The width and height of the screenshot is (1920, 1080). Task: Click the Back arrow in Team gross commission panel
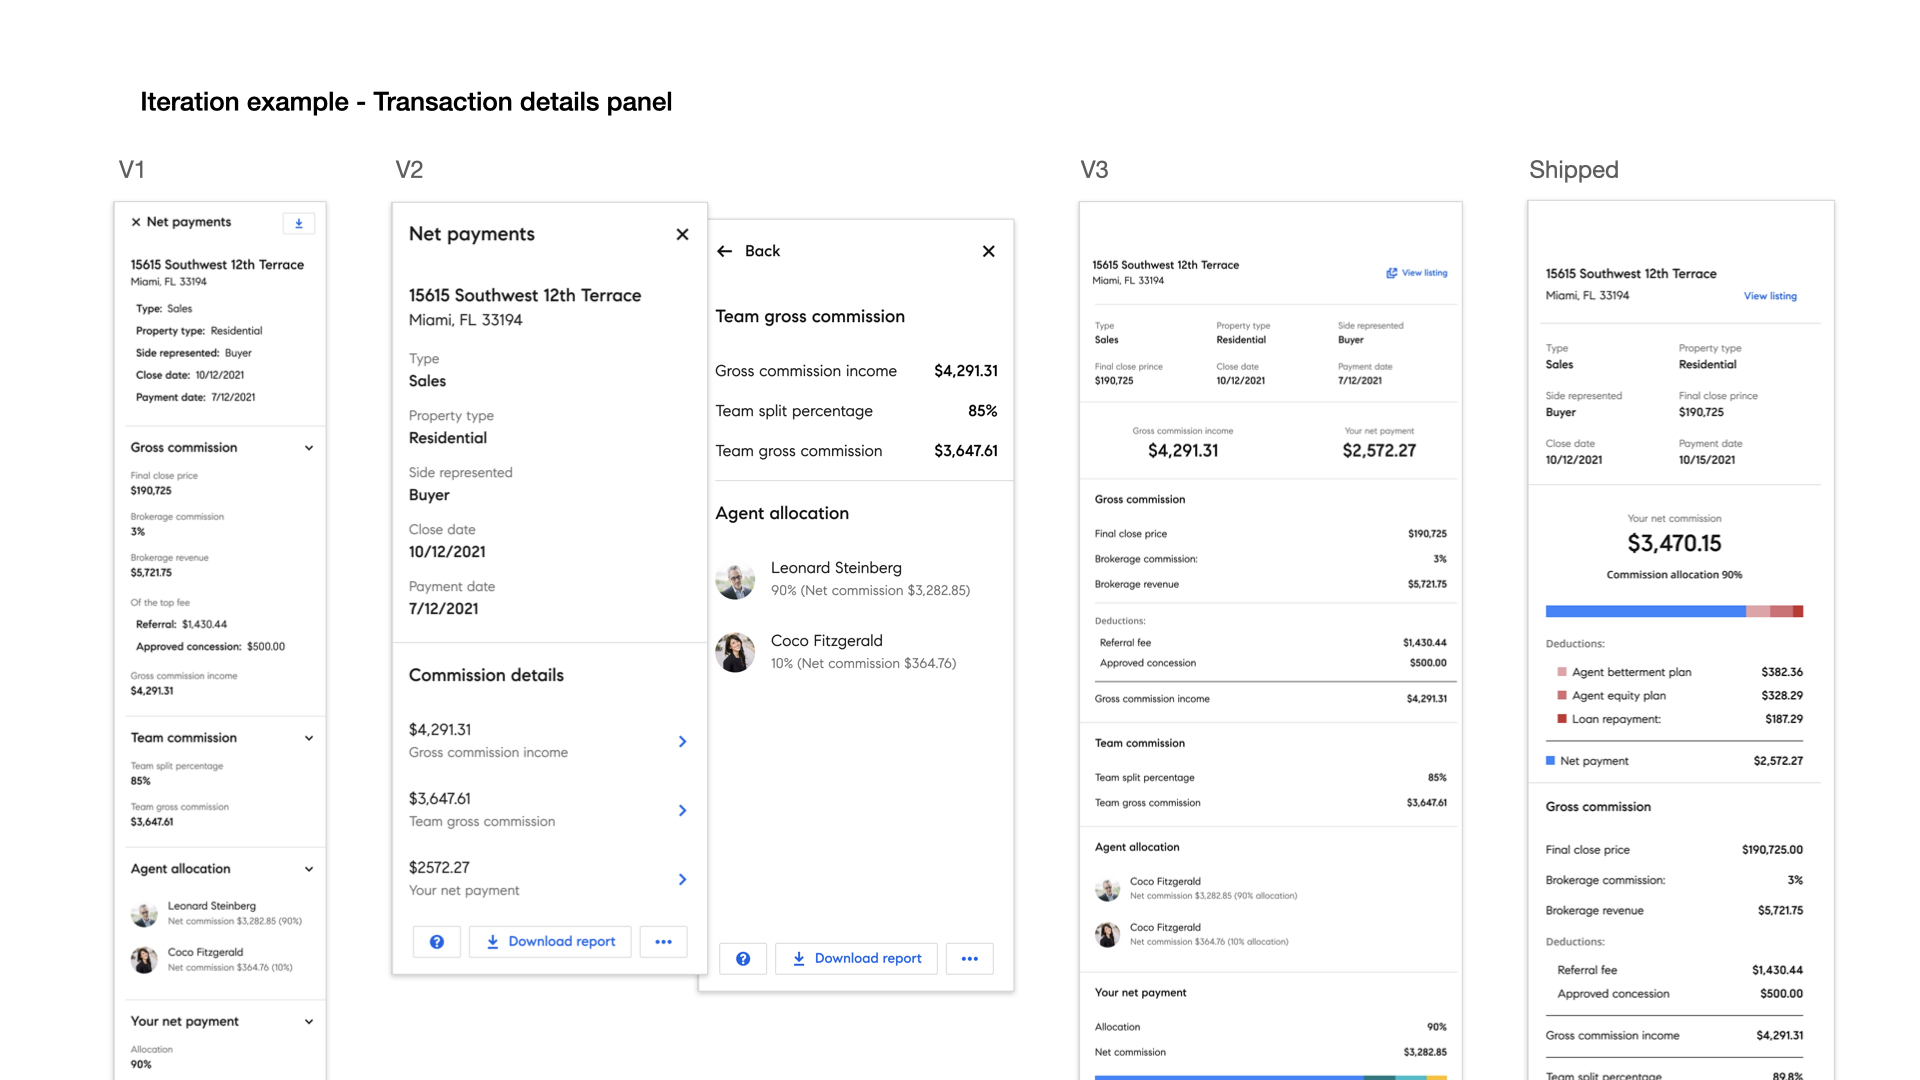tap(724, 251)
